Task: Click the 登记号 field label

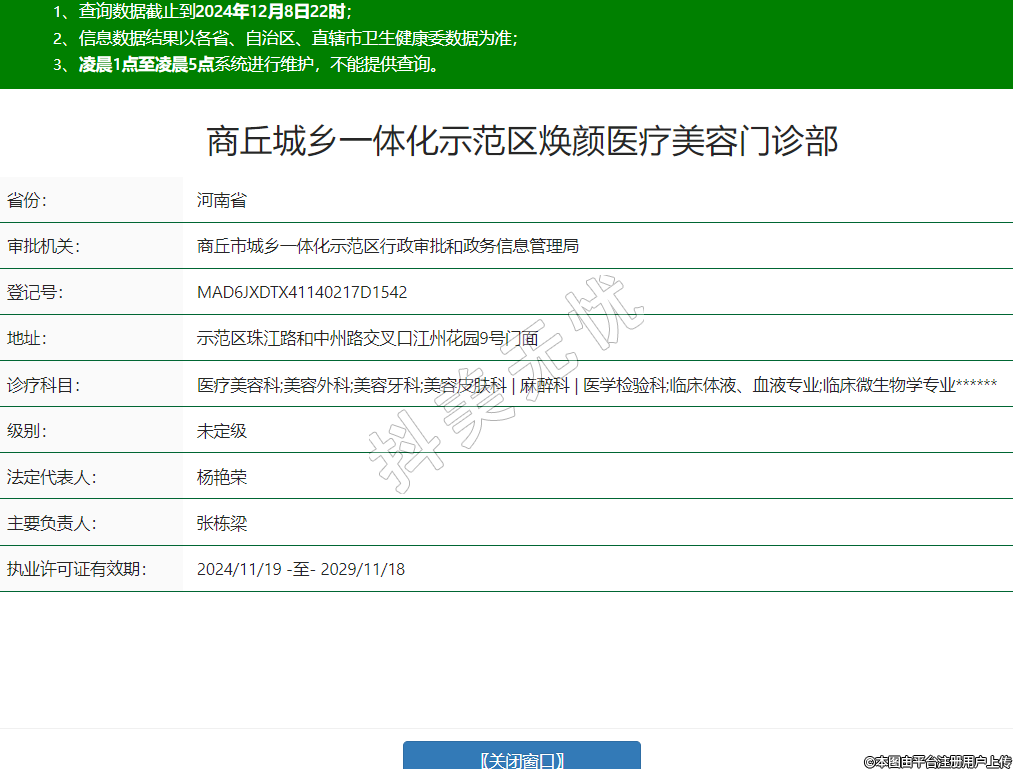Action: coord(35,292)
